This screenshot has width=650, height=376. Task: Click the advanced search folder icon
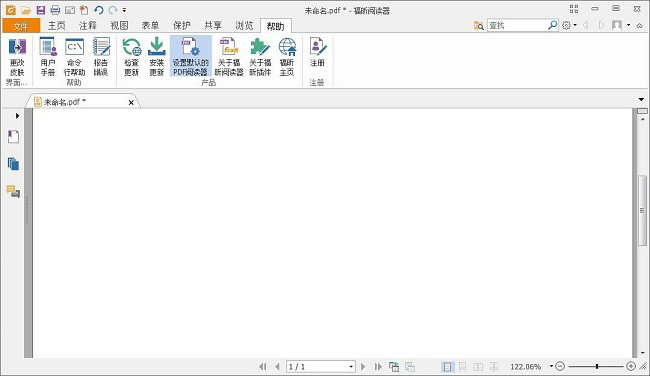(479, 26)
